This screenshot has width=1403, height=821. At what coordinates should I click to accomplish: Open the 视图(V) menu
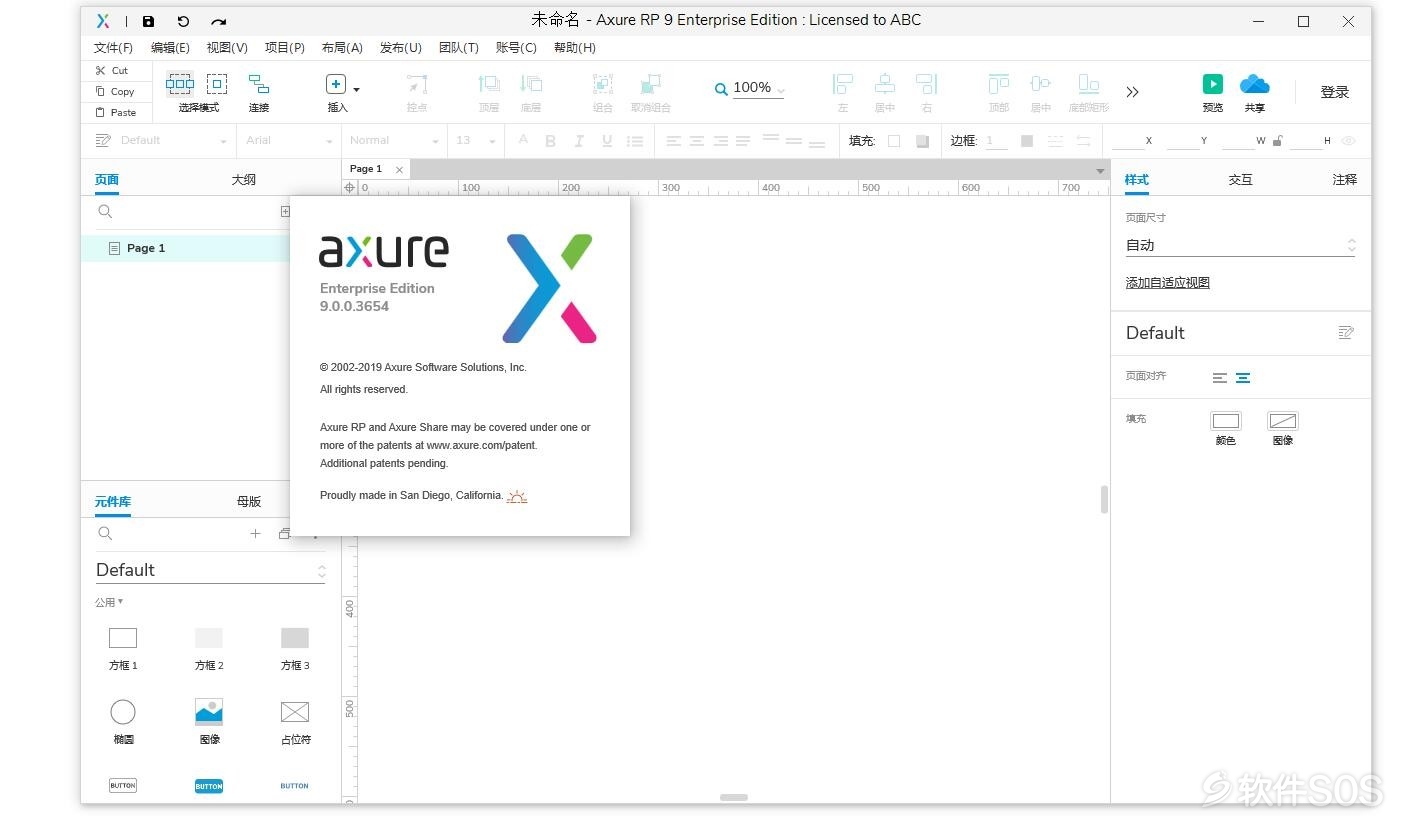point(227,48)
